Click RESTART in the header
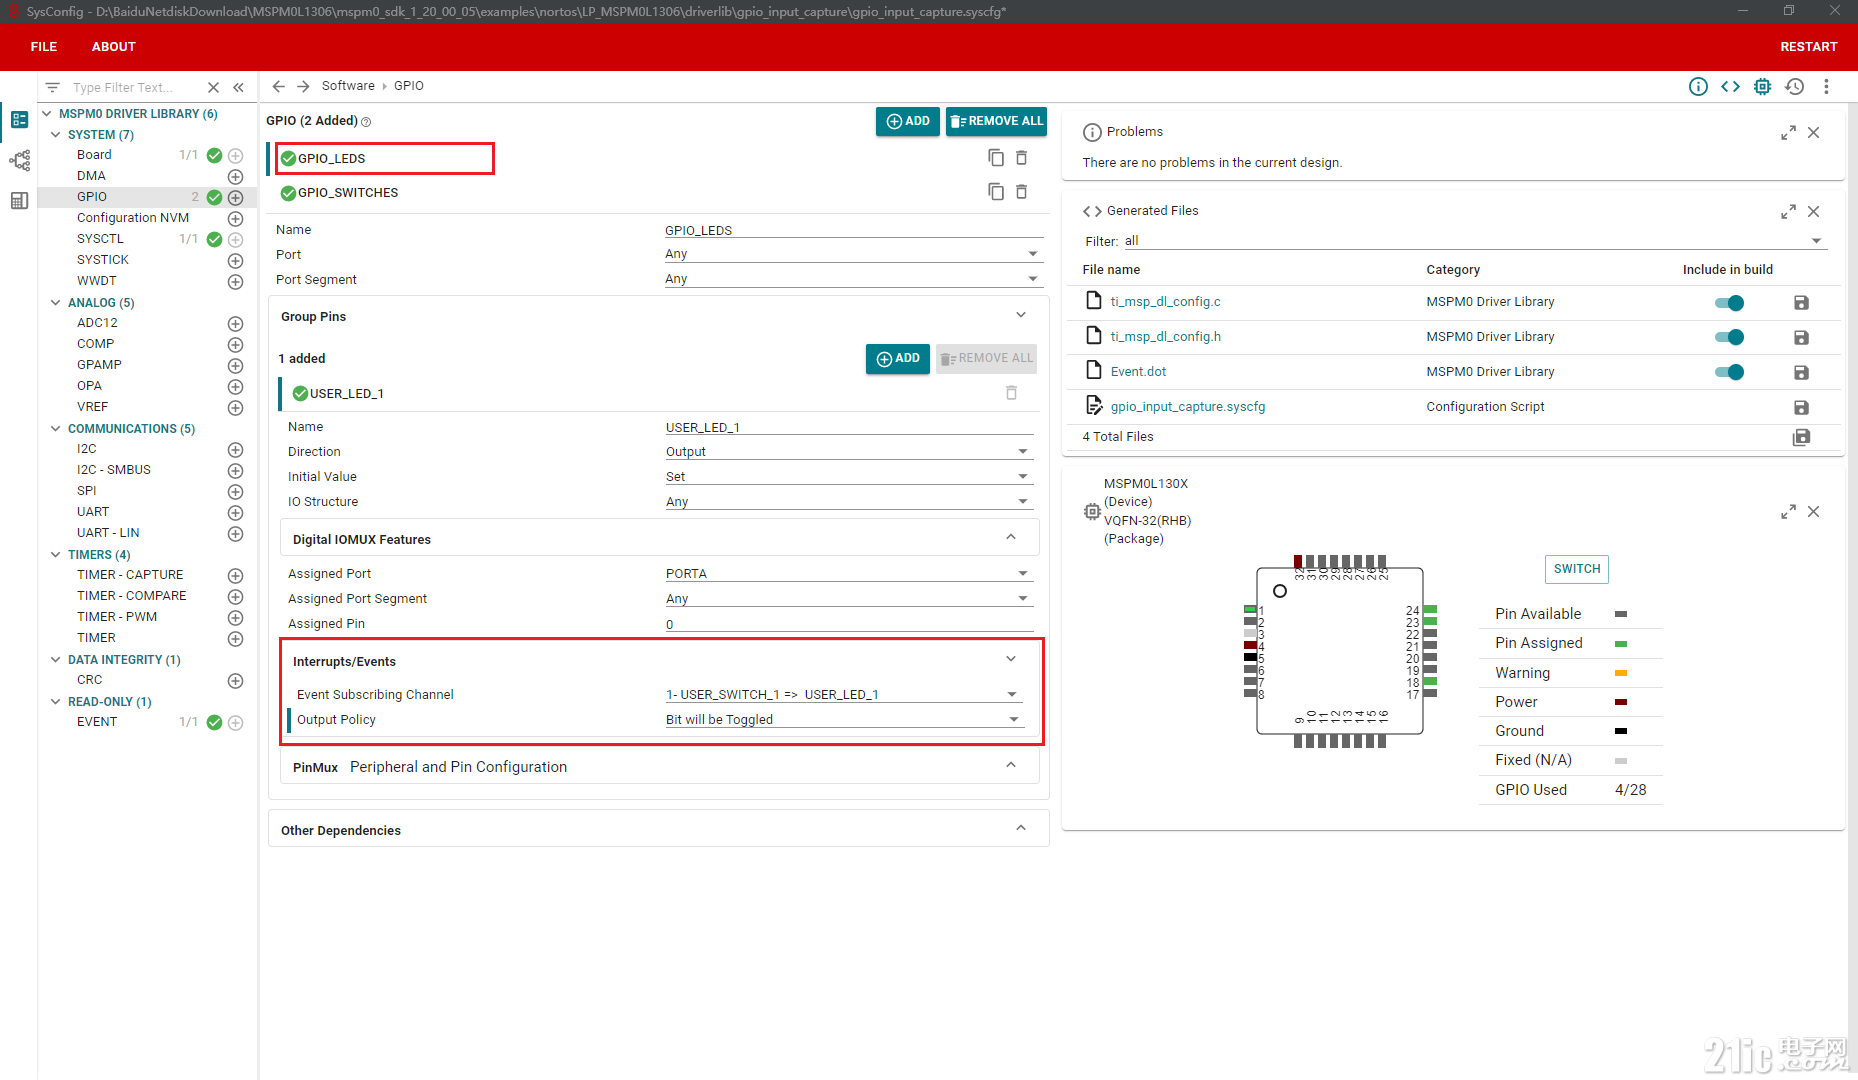Screen dimensions: 1858x1080 coord(1808,47)
